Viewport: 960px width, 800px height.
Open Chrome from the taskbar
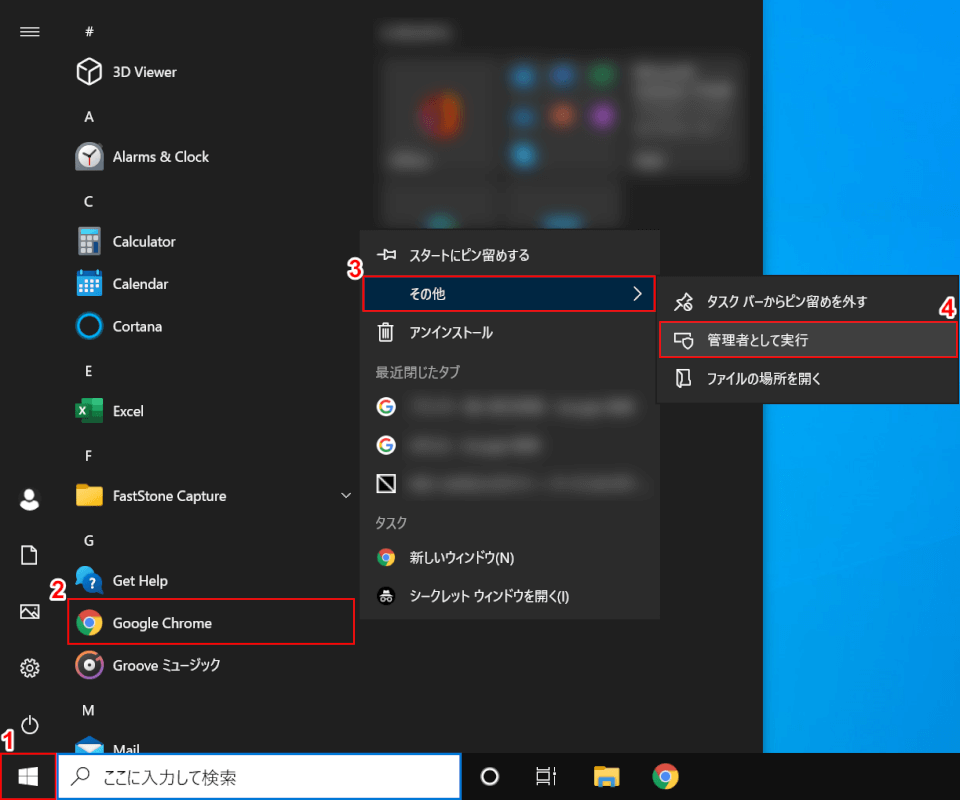[x=666, y=776]
